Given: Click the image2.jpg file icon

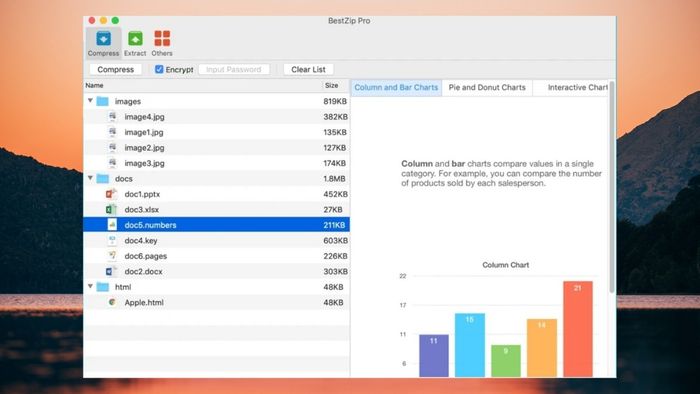Looking at the screenshot, I should pyautogui.click(x=112, y=148).
